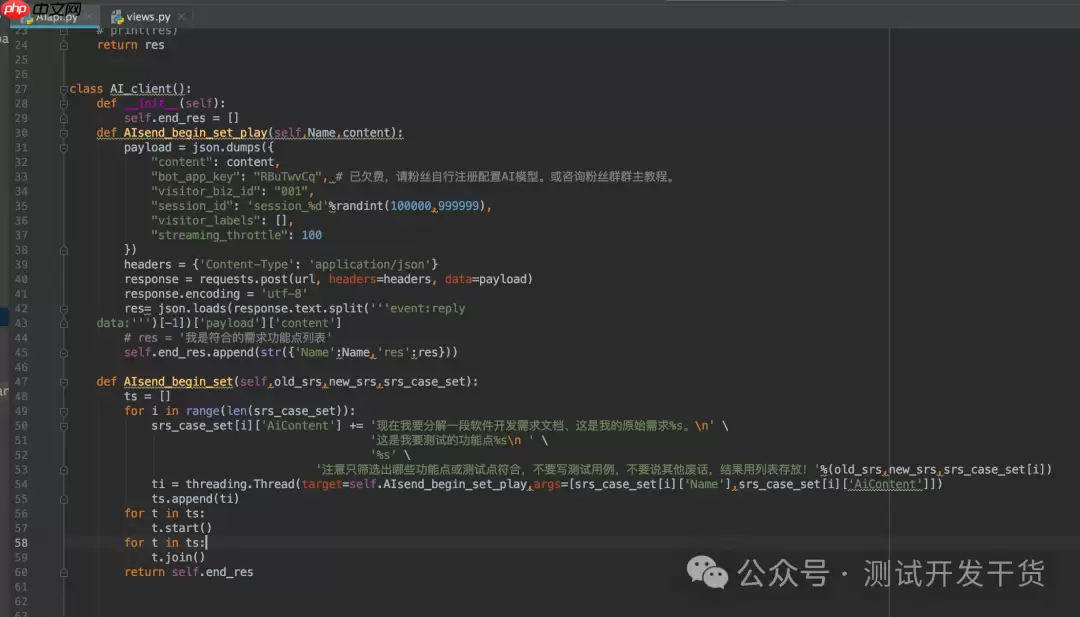1080x617 pixels.
Task: Collapse the AIsend_begin_set method
Action: coord(63,381)
